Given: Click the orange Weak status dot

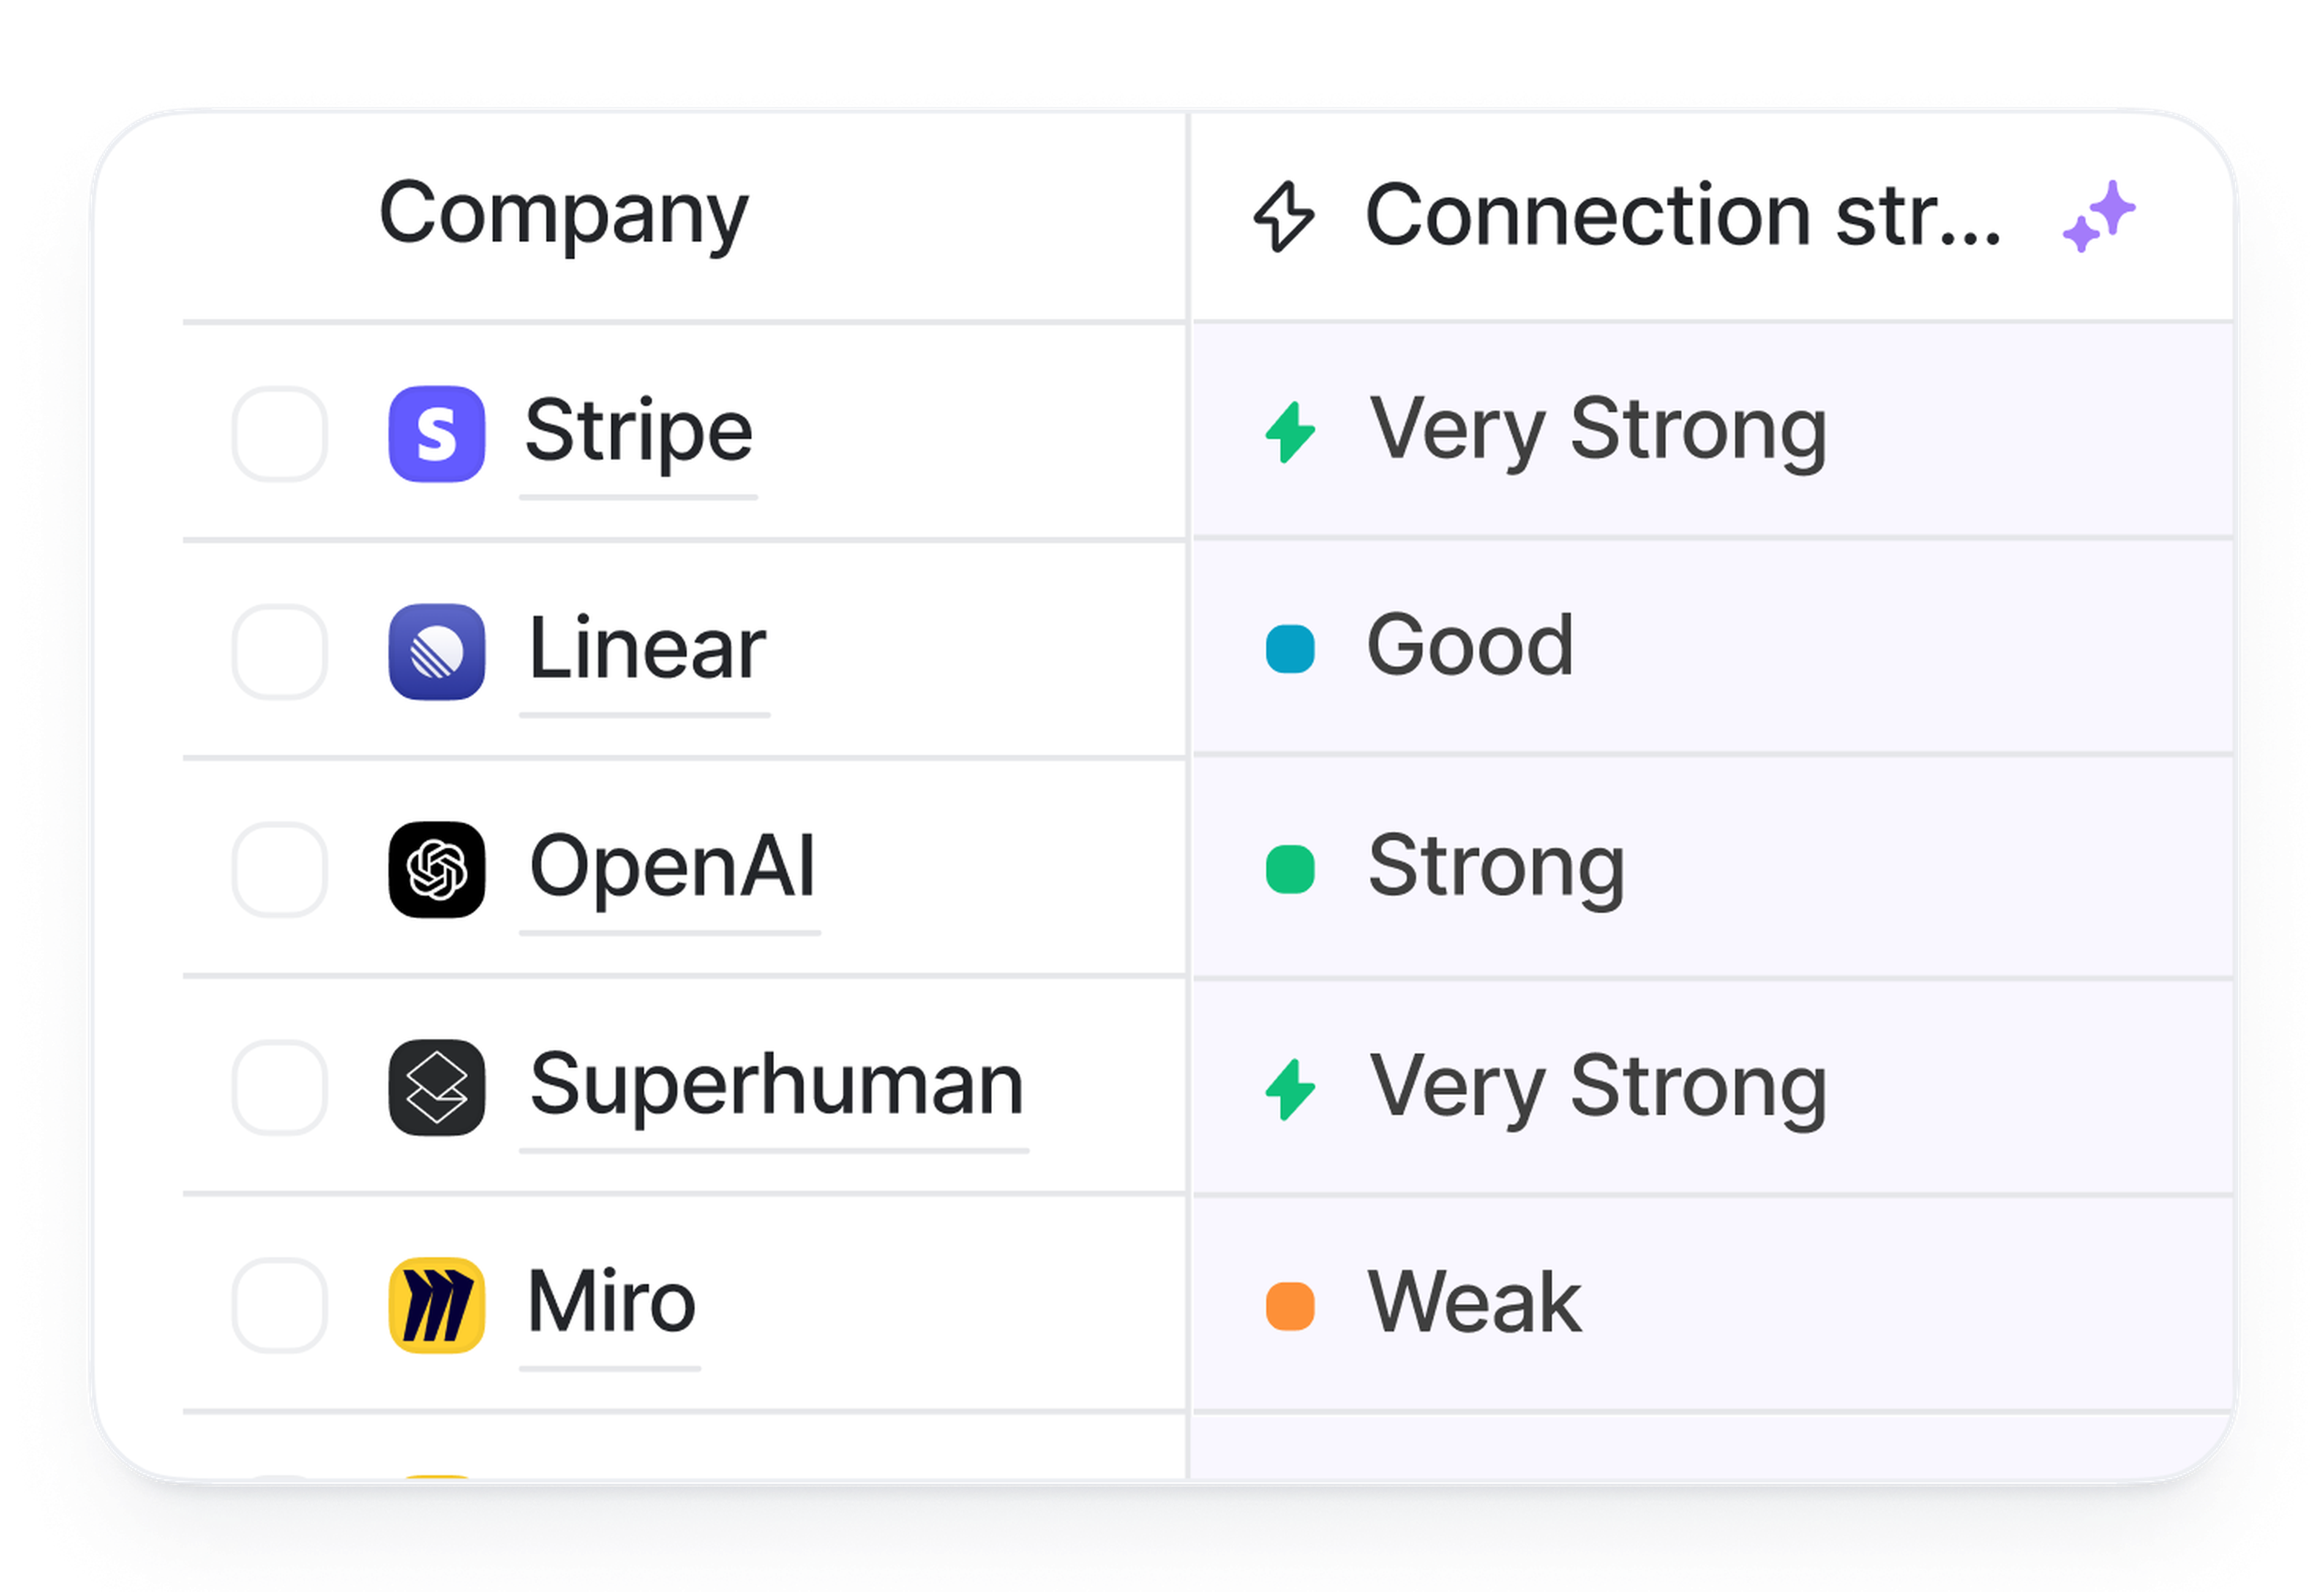Looking at the screenshot, I should (x=1290, y=1306).
